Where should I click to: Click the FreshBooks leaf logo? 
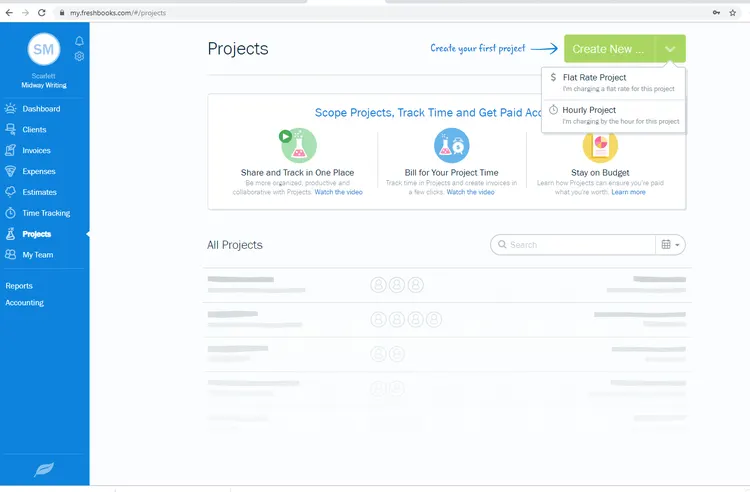[44, 470]
